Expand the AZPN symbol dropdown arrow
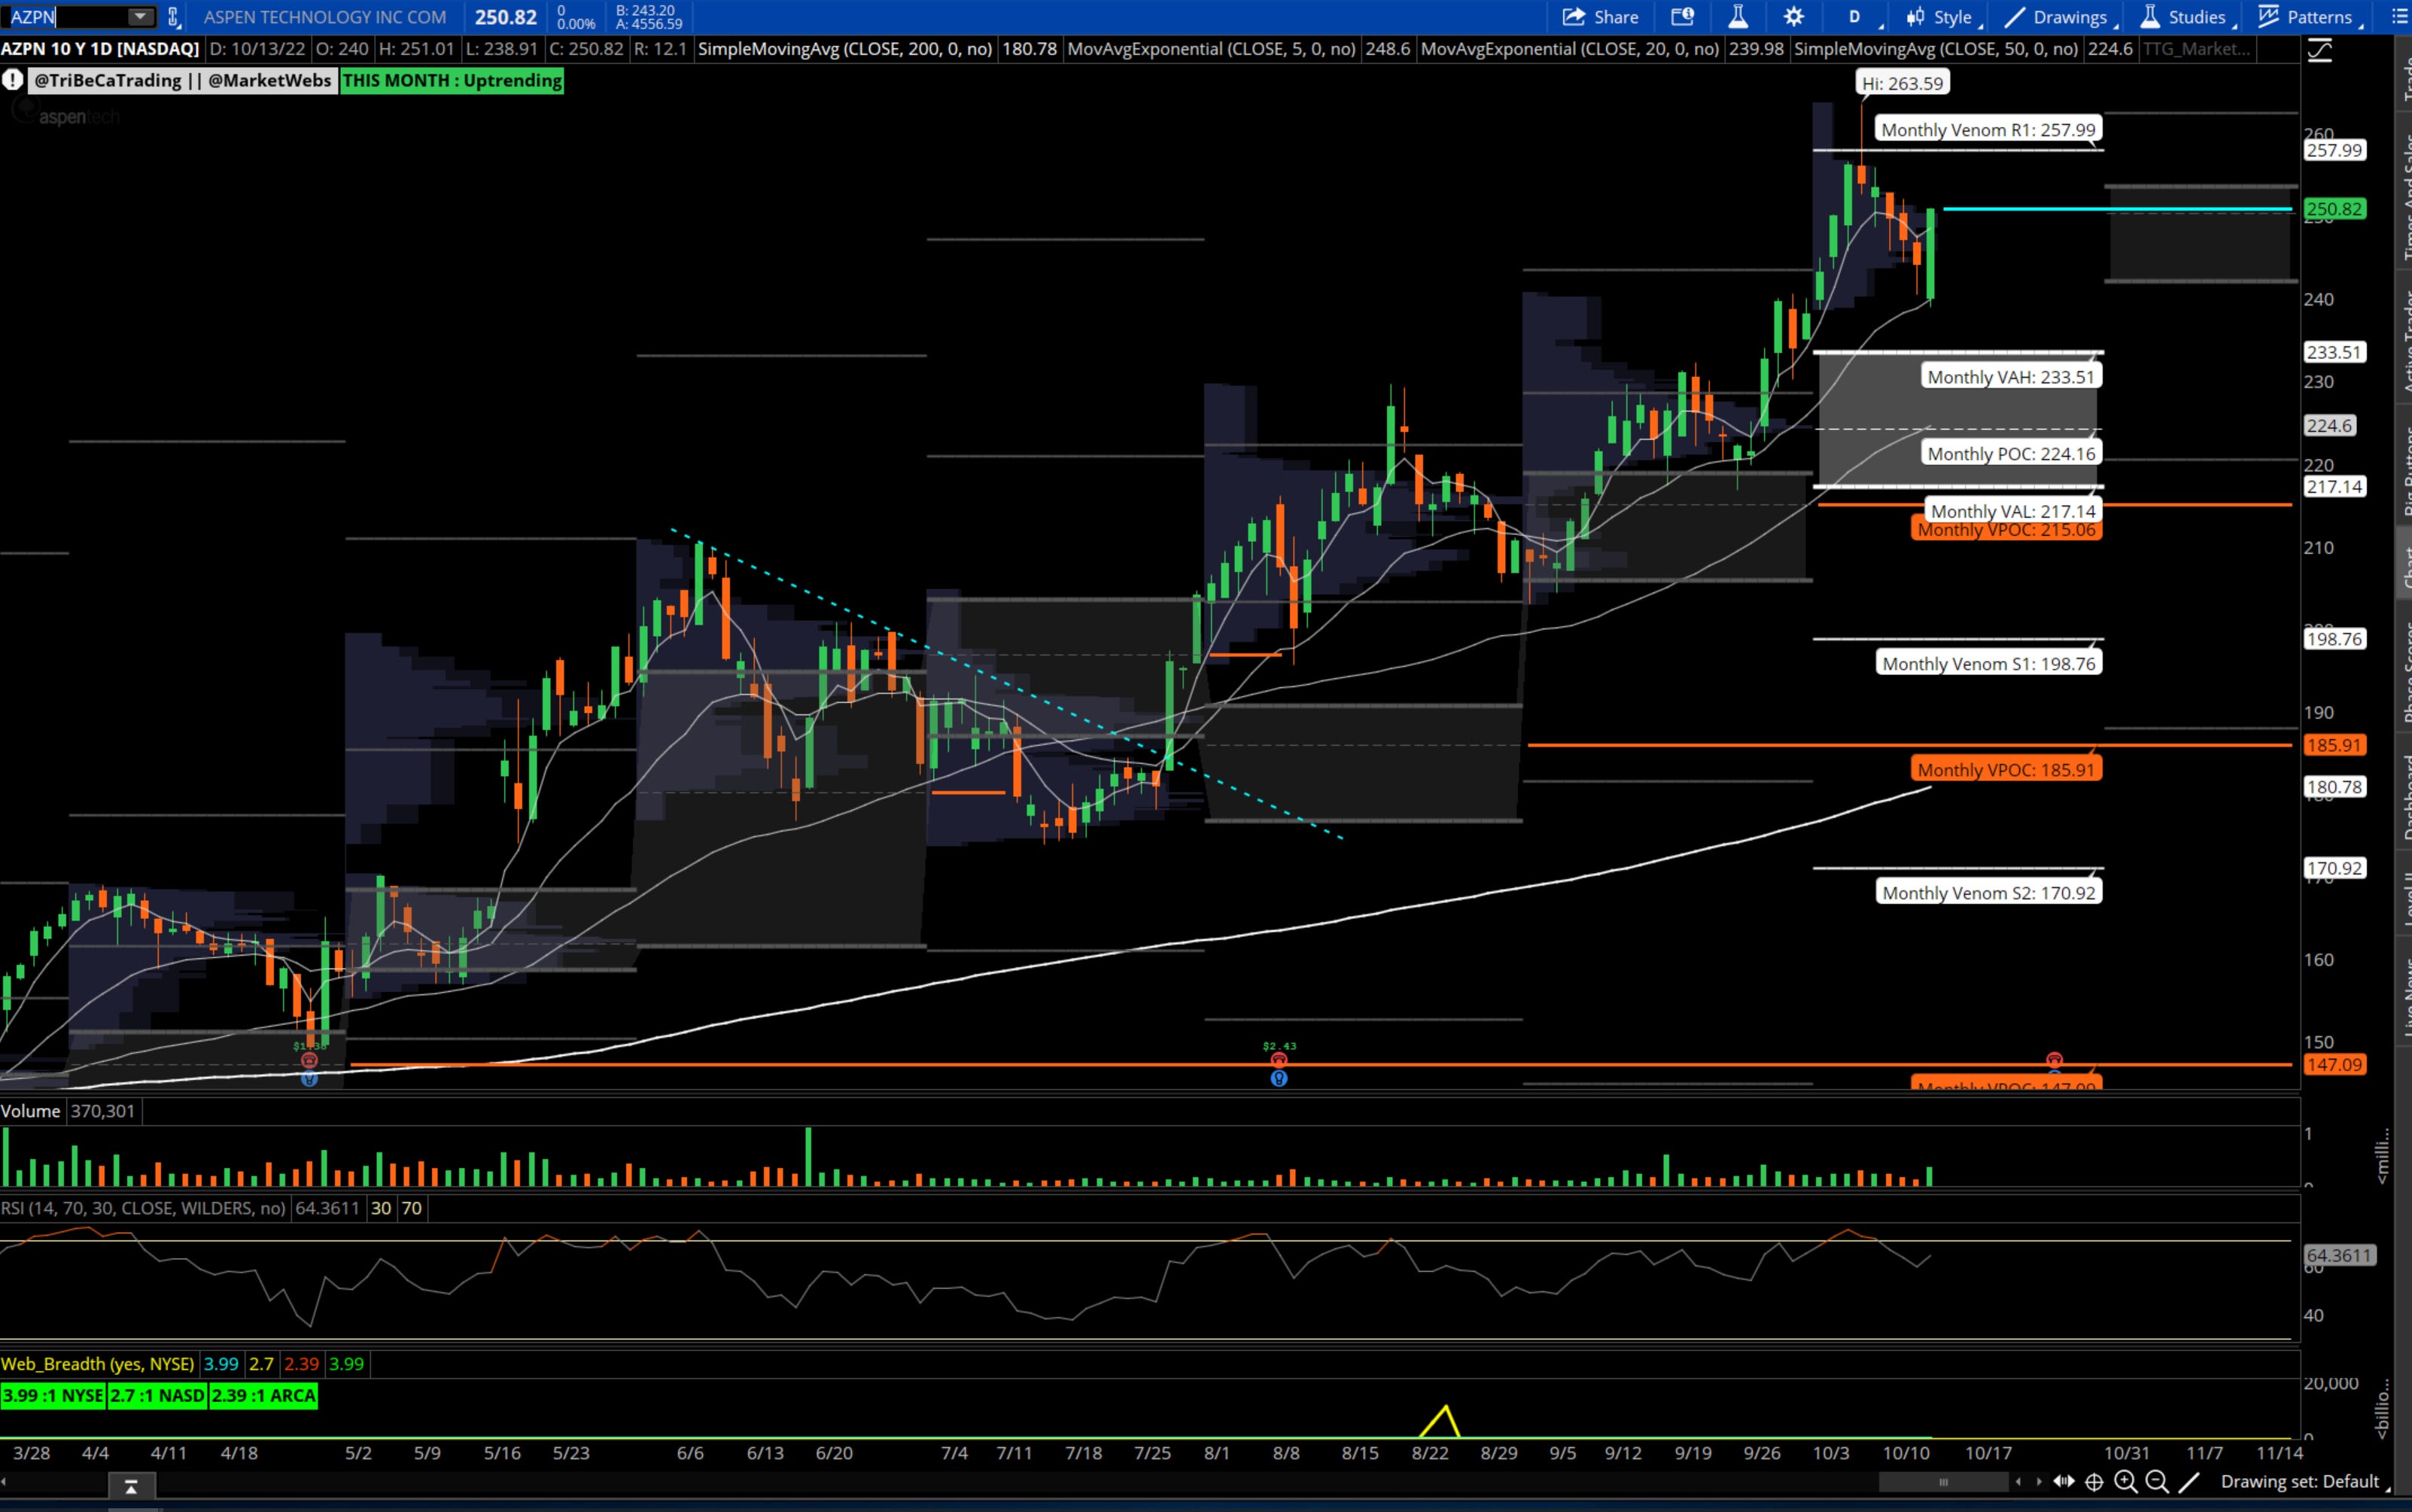The height and width of the screenshot is (1512, 2412). coord(140,17)
